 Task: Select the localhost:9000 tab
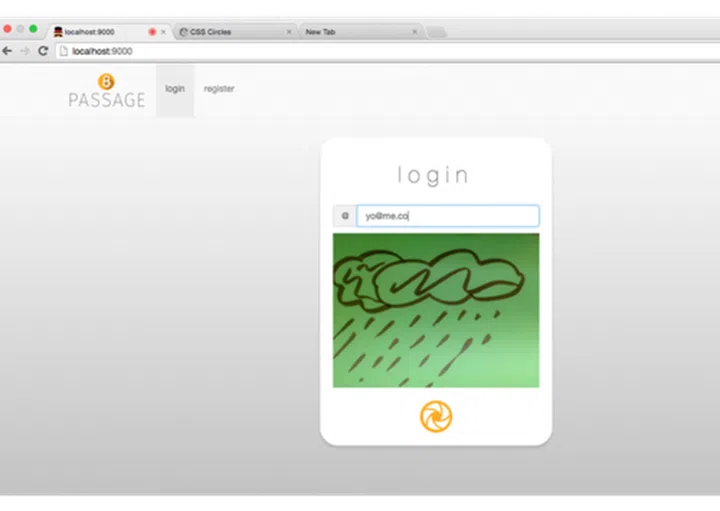95,32
